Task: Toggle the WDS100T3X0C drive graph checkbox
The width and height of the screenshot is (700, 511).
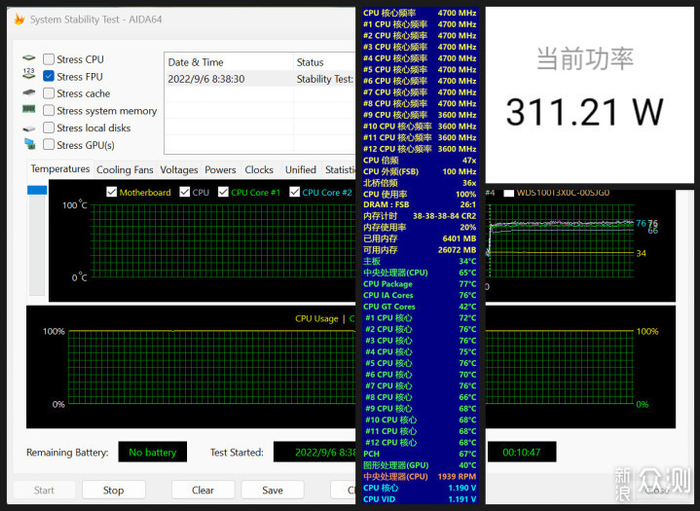Action: [x=508, y=193]
